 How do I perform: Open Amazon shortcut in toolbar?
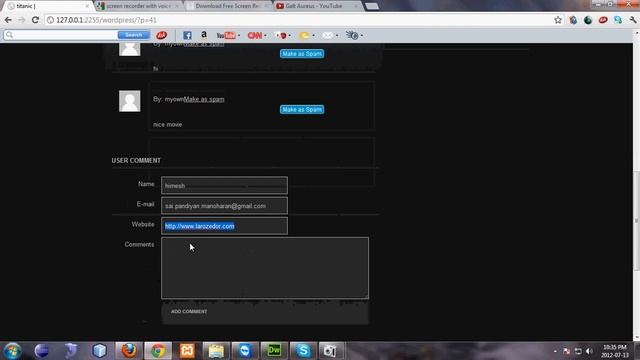click(x=204, y=35)
